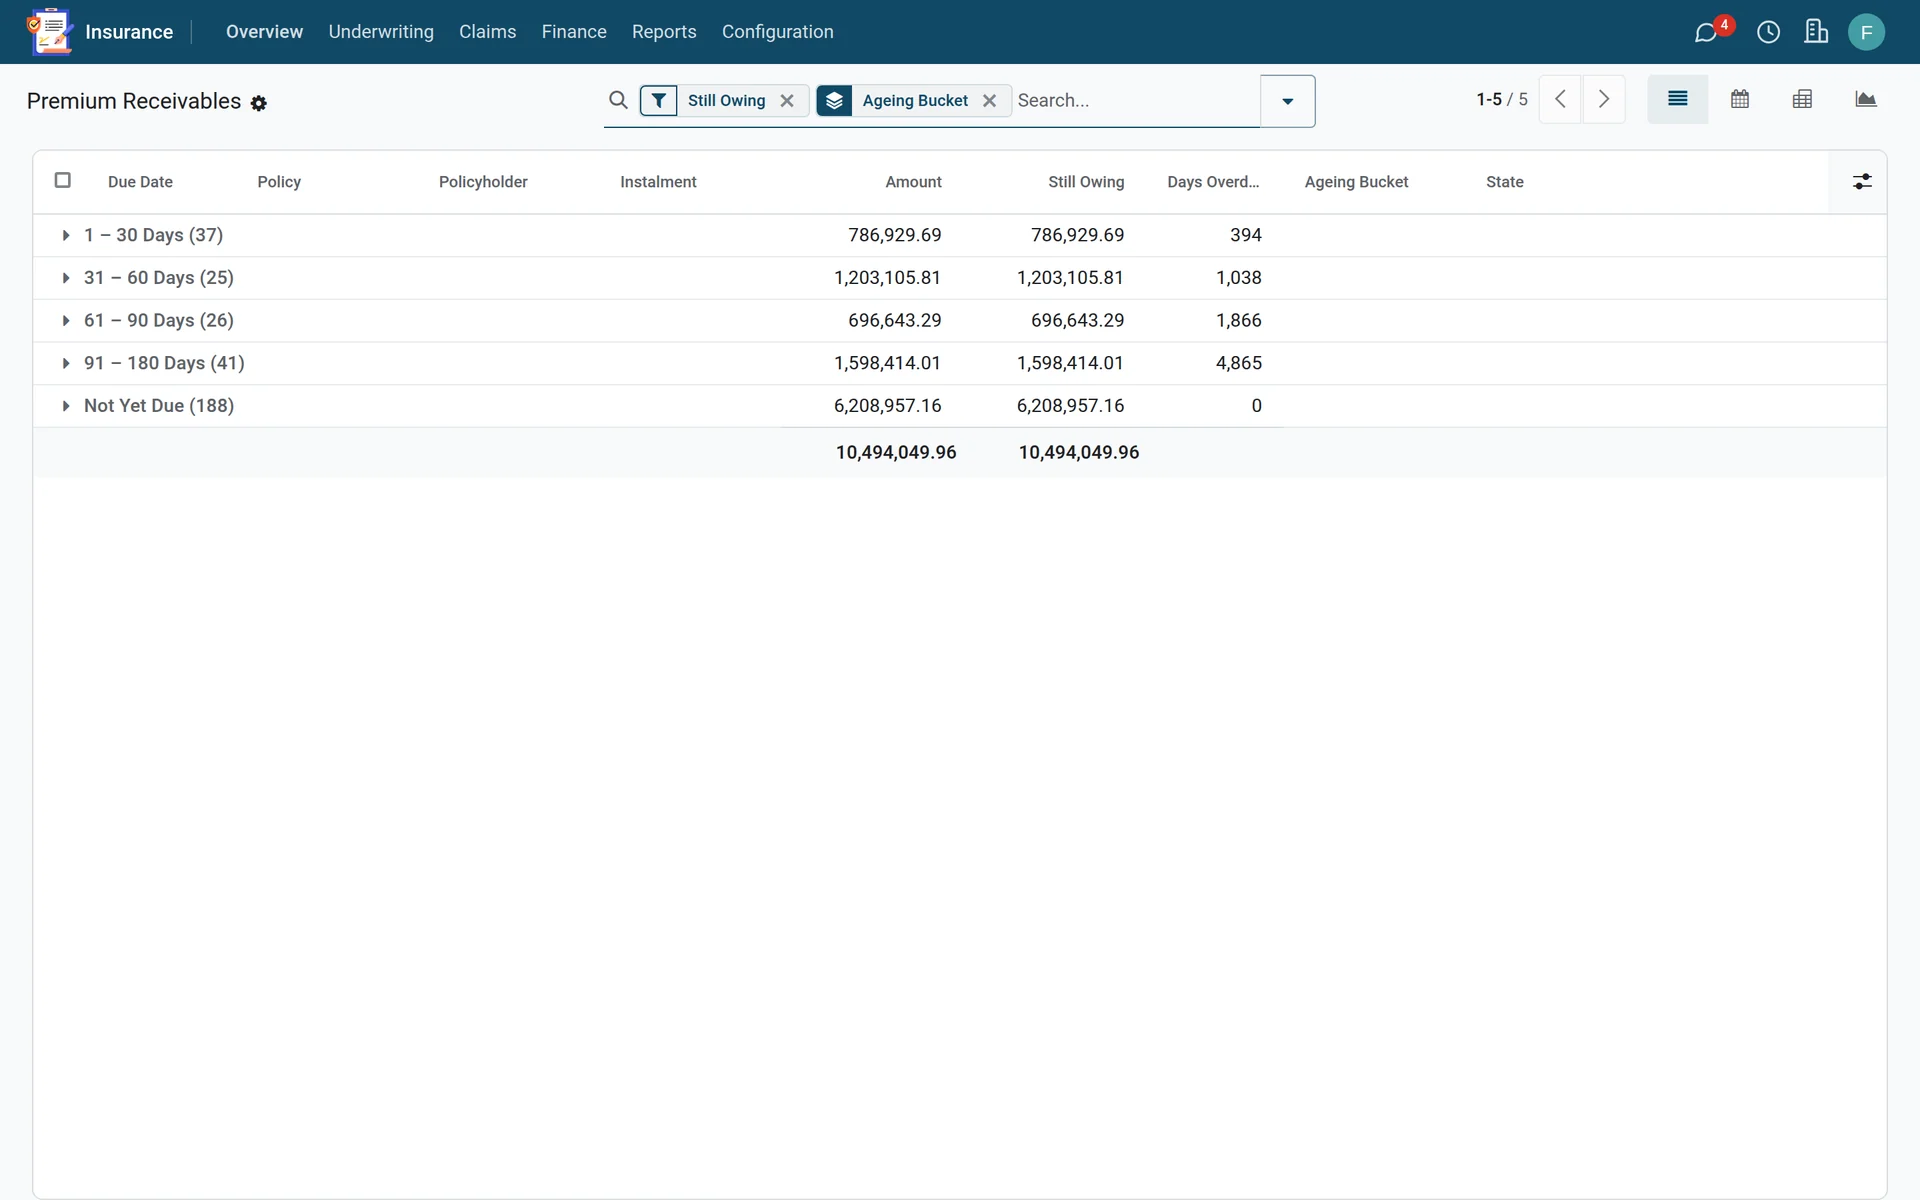The image size is (1920, 1200).
Task: Expand the 91 – 180 Days group
Action: tap(66, 363)
